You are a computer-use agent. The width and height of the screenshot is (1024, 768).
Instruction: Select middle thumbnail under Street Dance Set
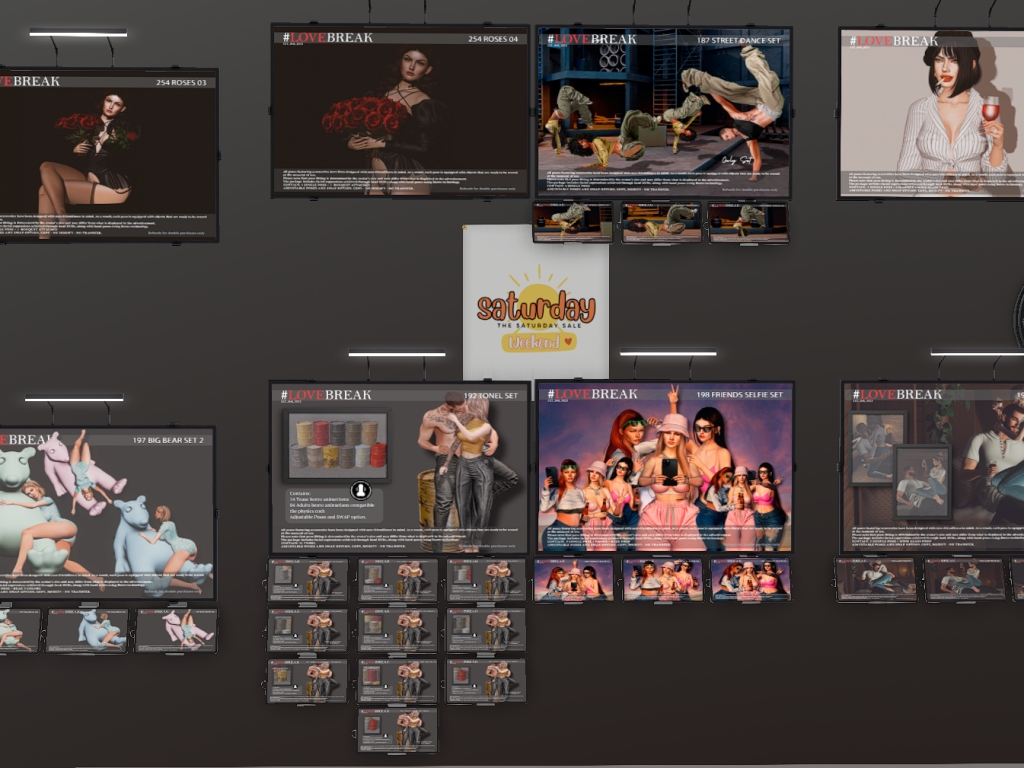[x=661, y=222]
